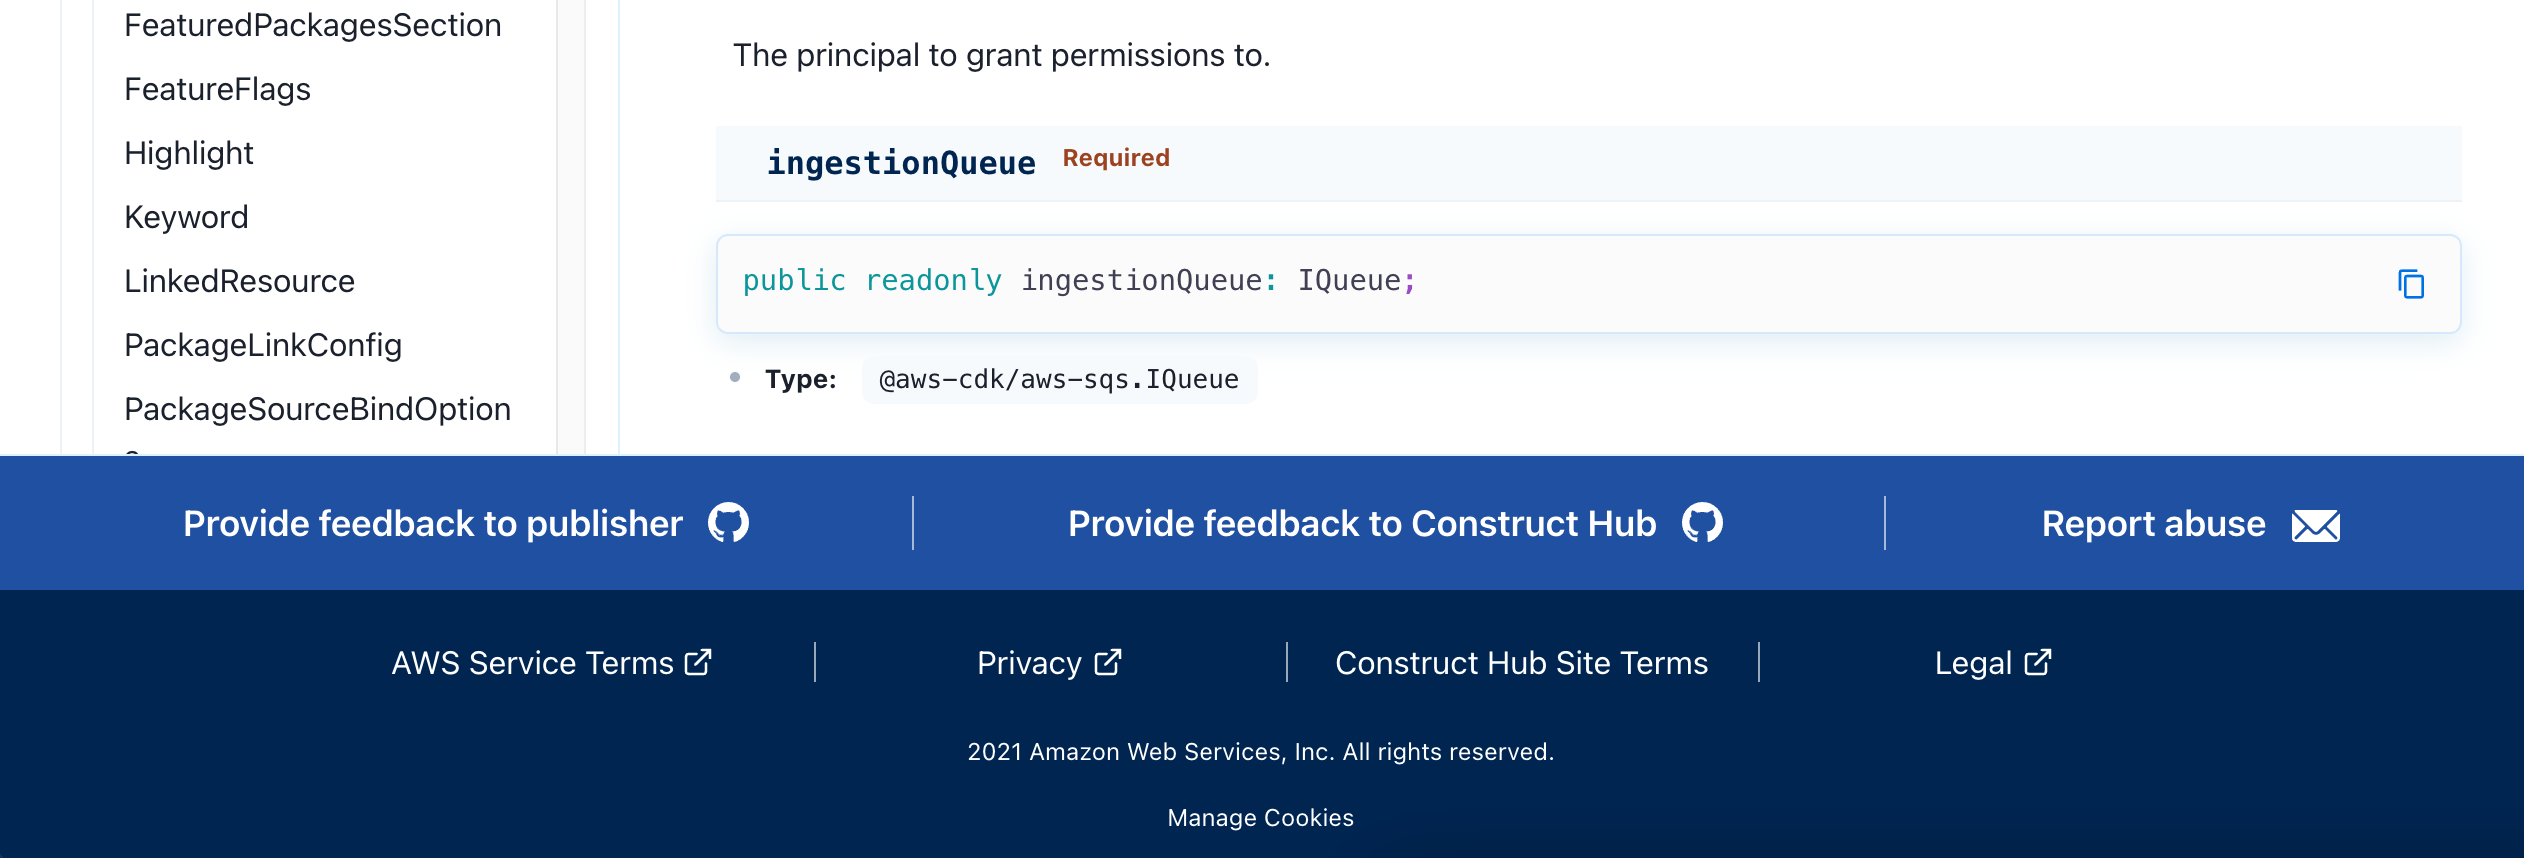Image resolution: width=2524 pixels, height=858 pixels.
Task: Select PackageSourceBindOption in the sidebar
Action: click(317, 409)
